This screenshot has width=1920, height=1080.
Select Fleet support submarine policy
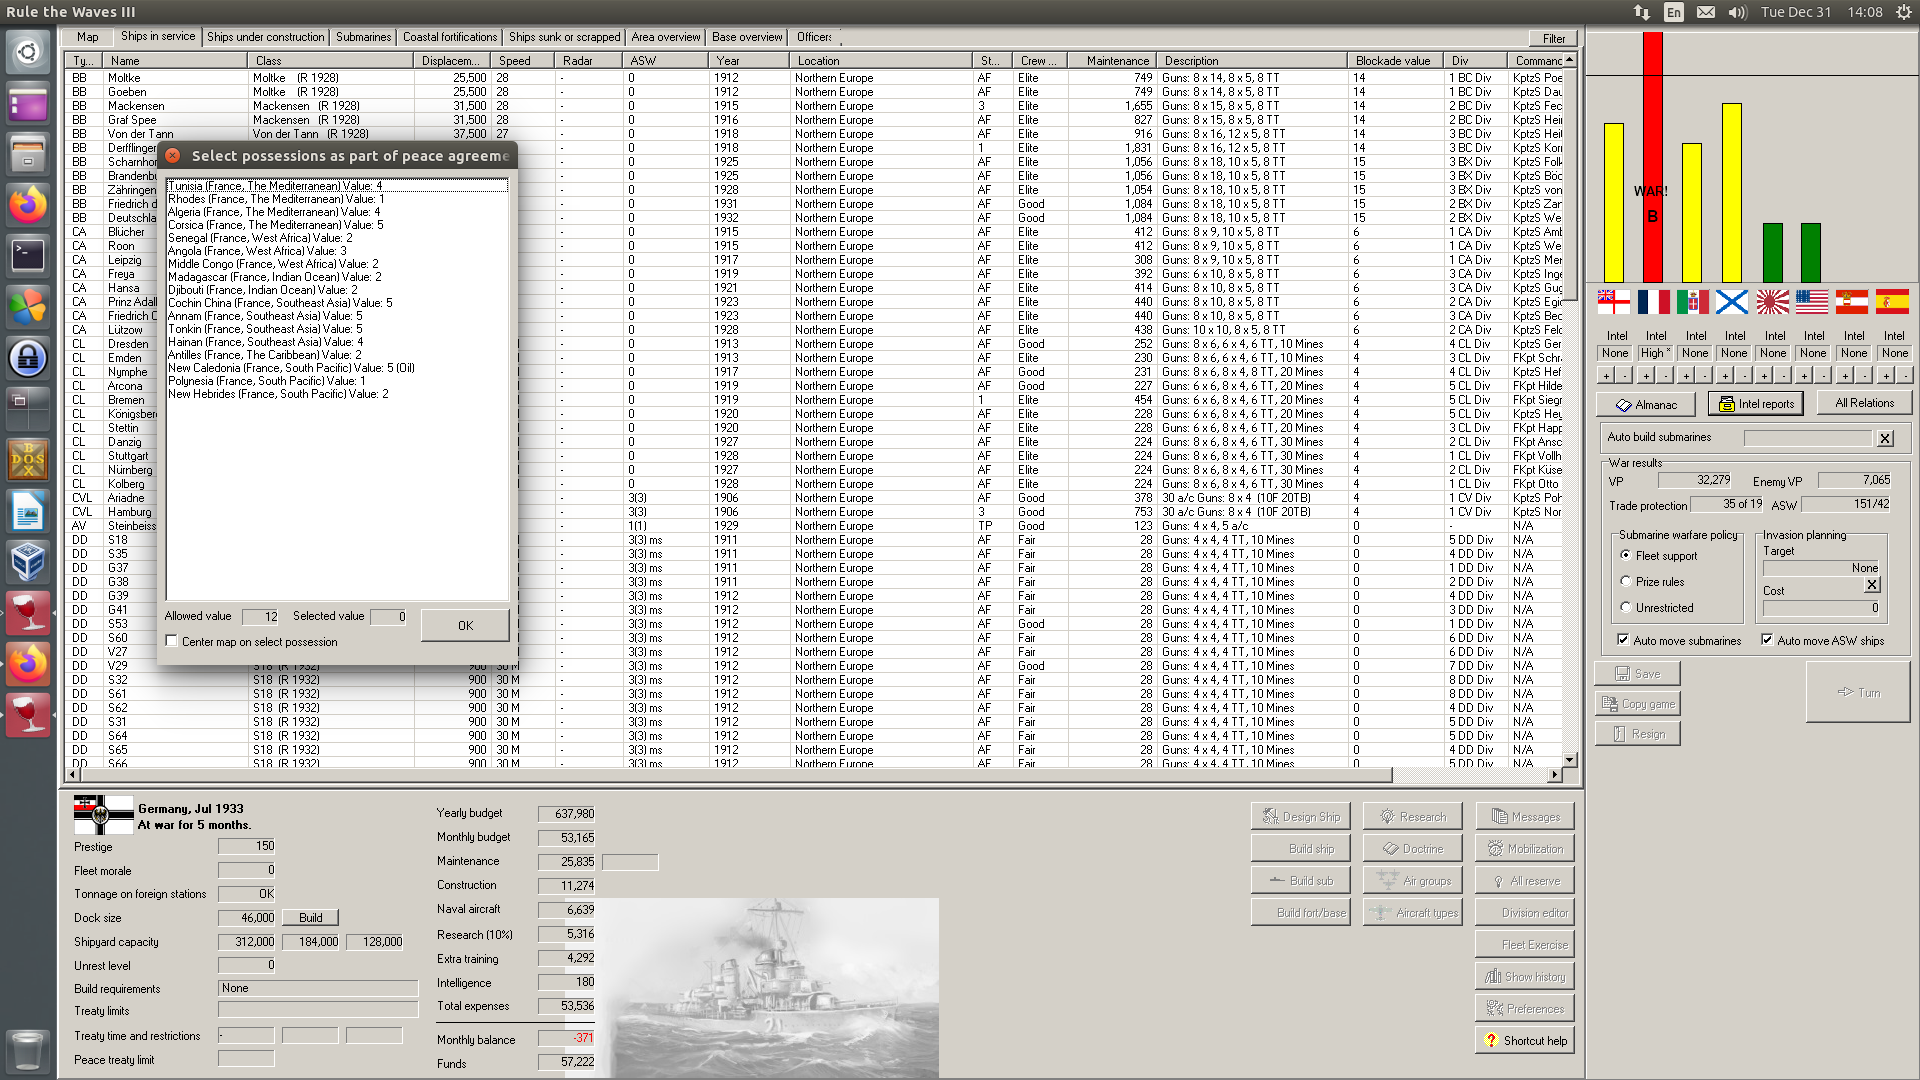(x=1626, y=555)
